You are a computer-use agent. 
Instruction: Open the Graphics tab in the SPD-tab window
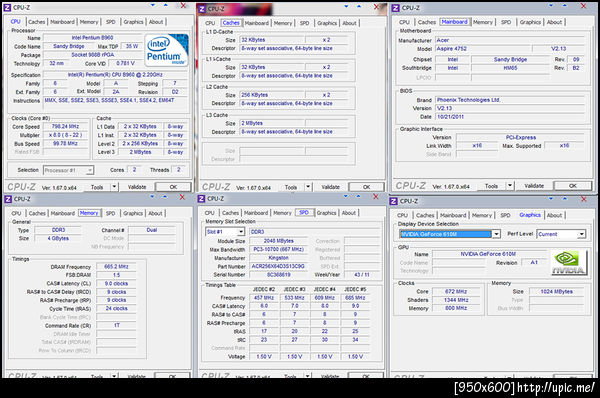click(x=326, y=213)
